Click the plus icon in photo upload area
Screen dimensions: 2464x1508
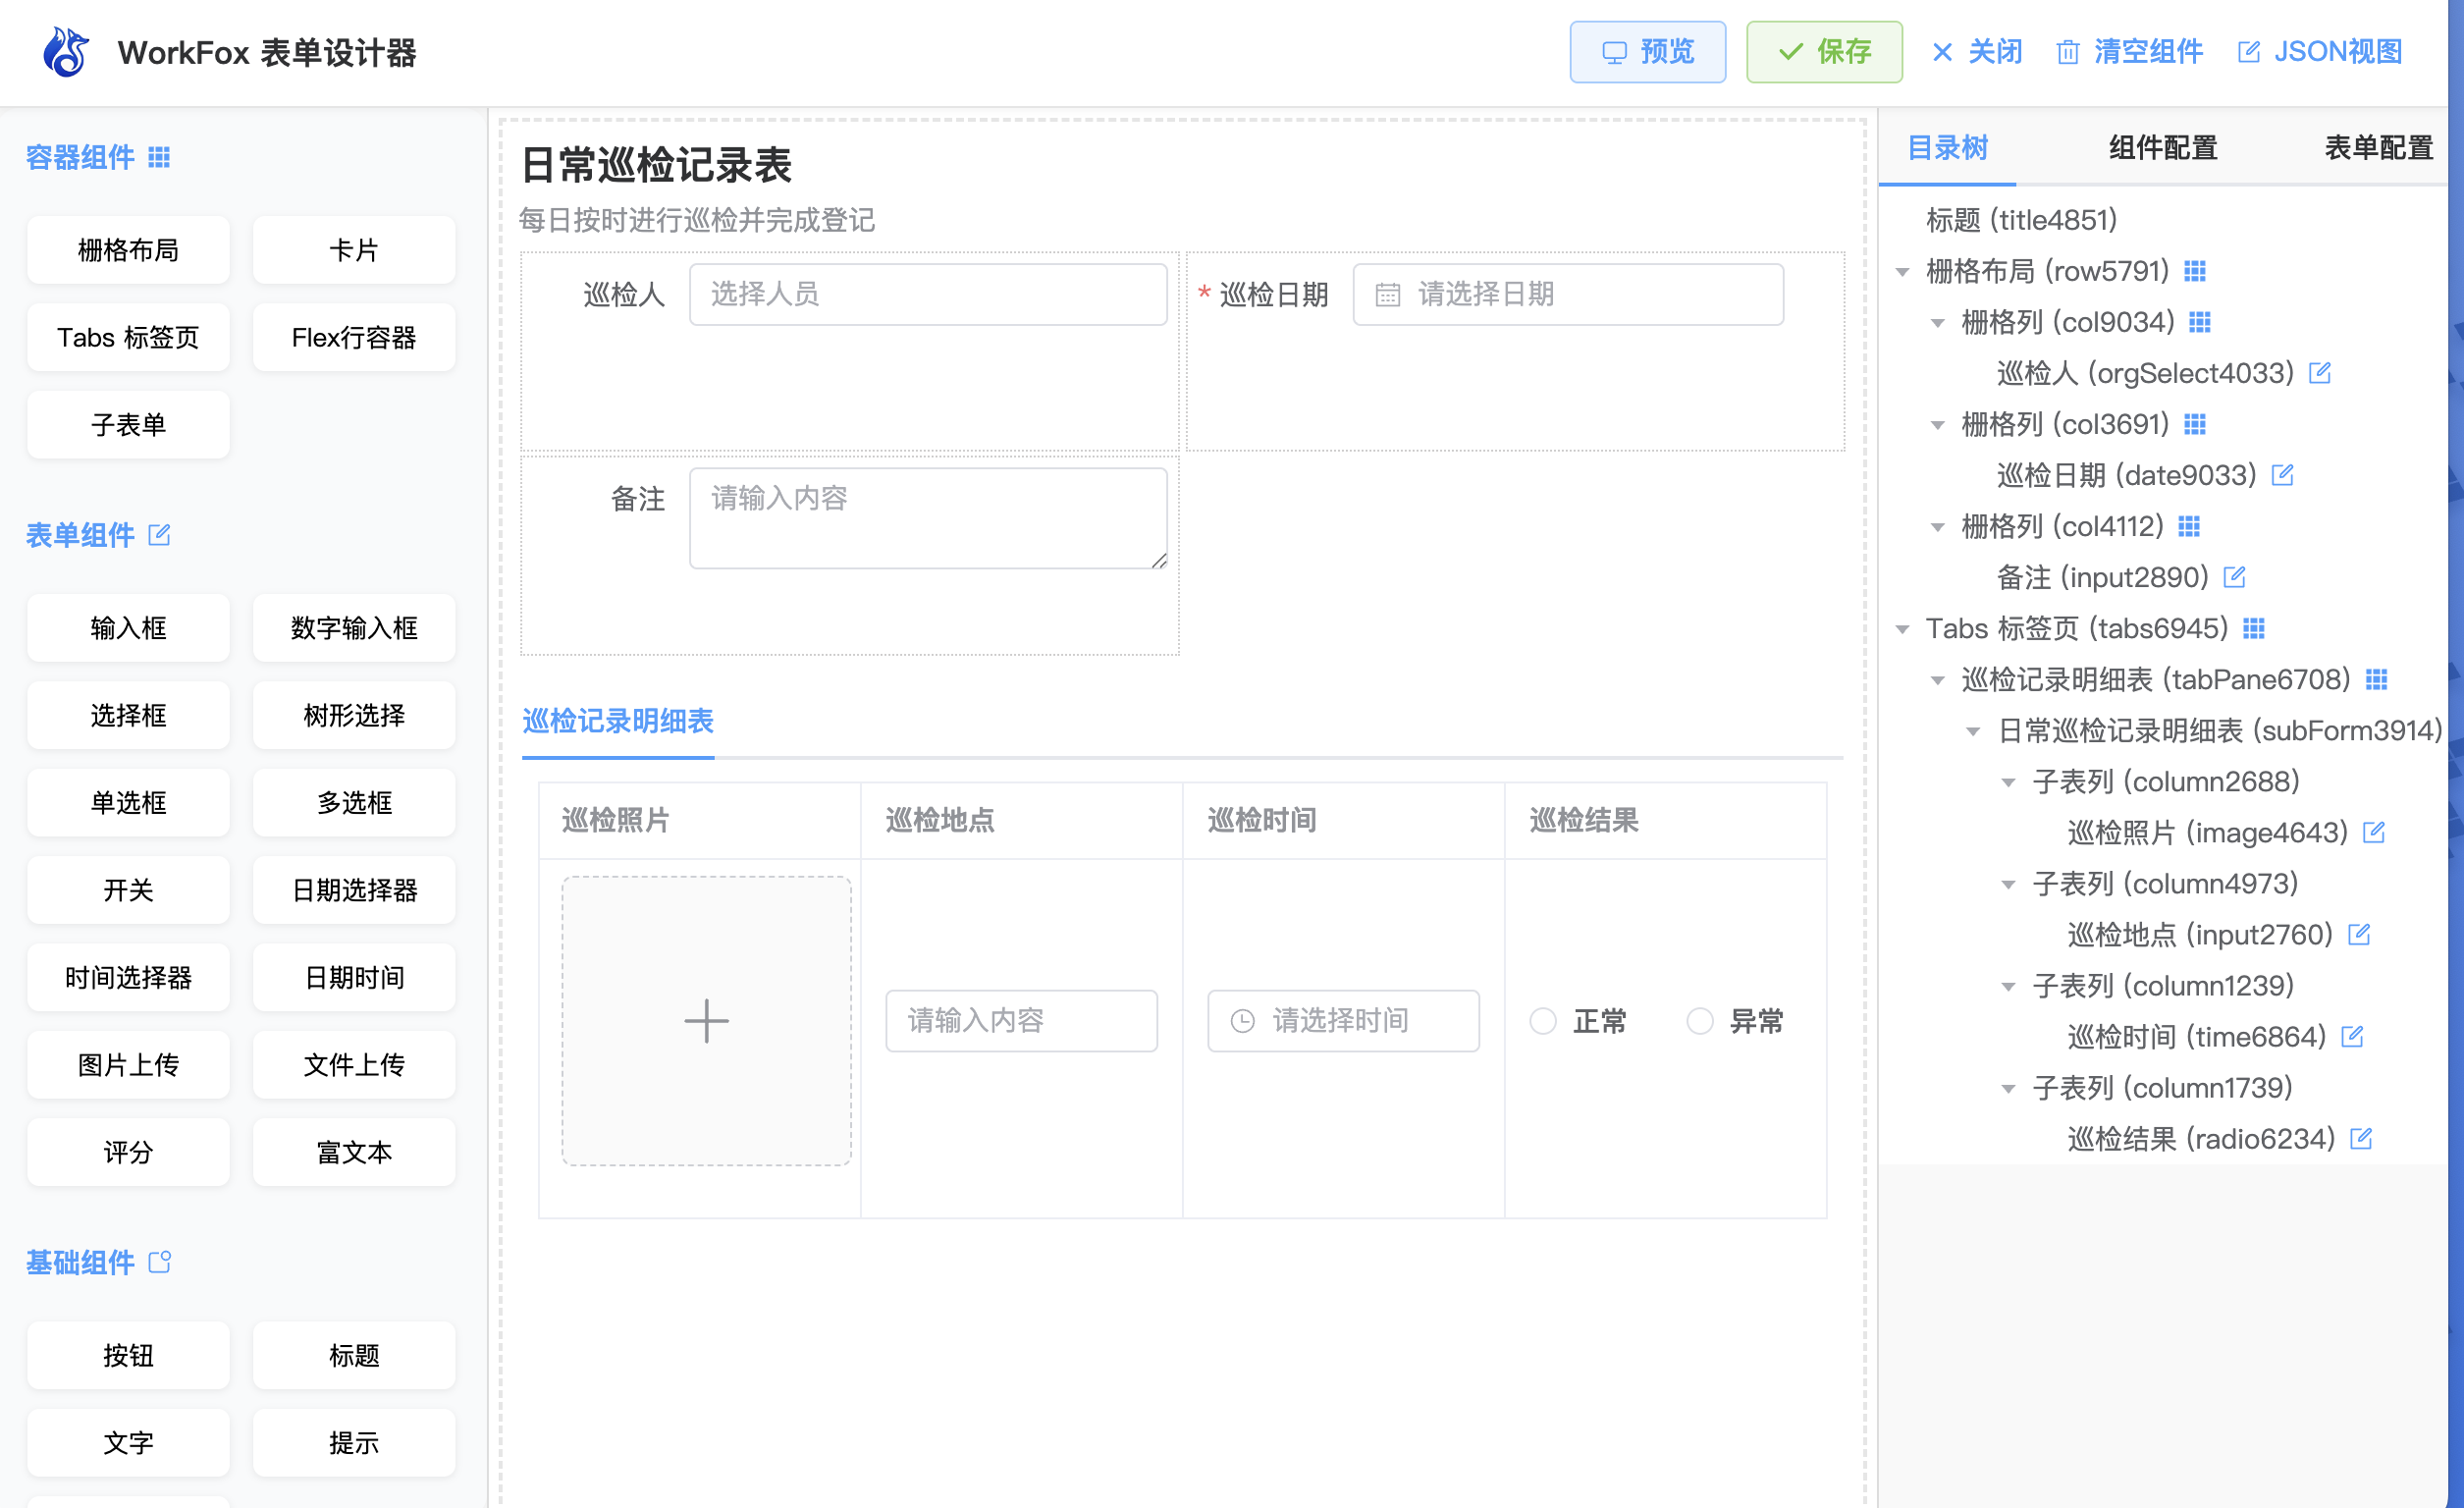tap(706, 1020)
